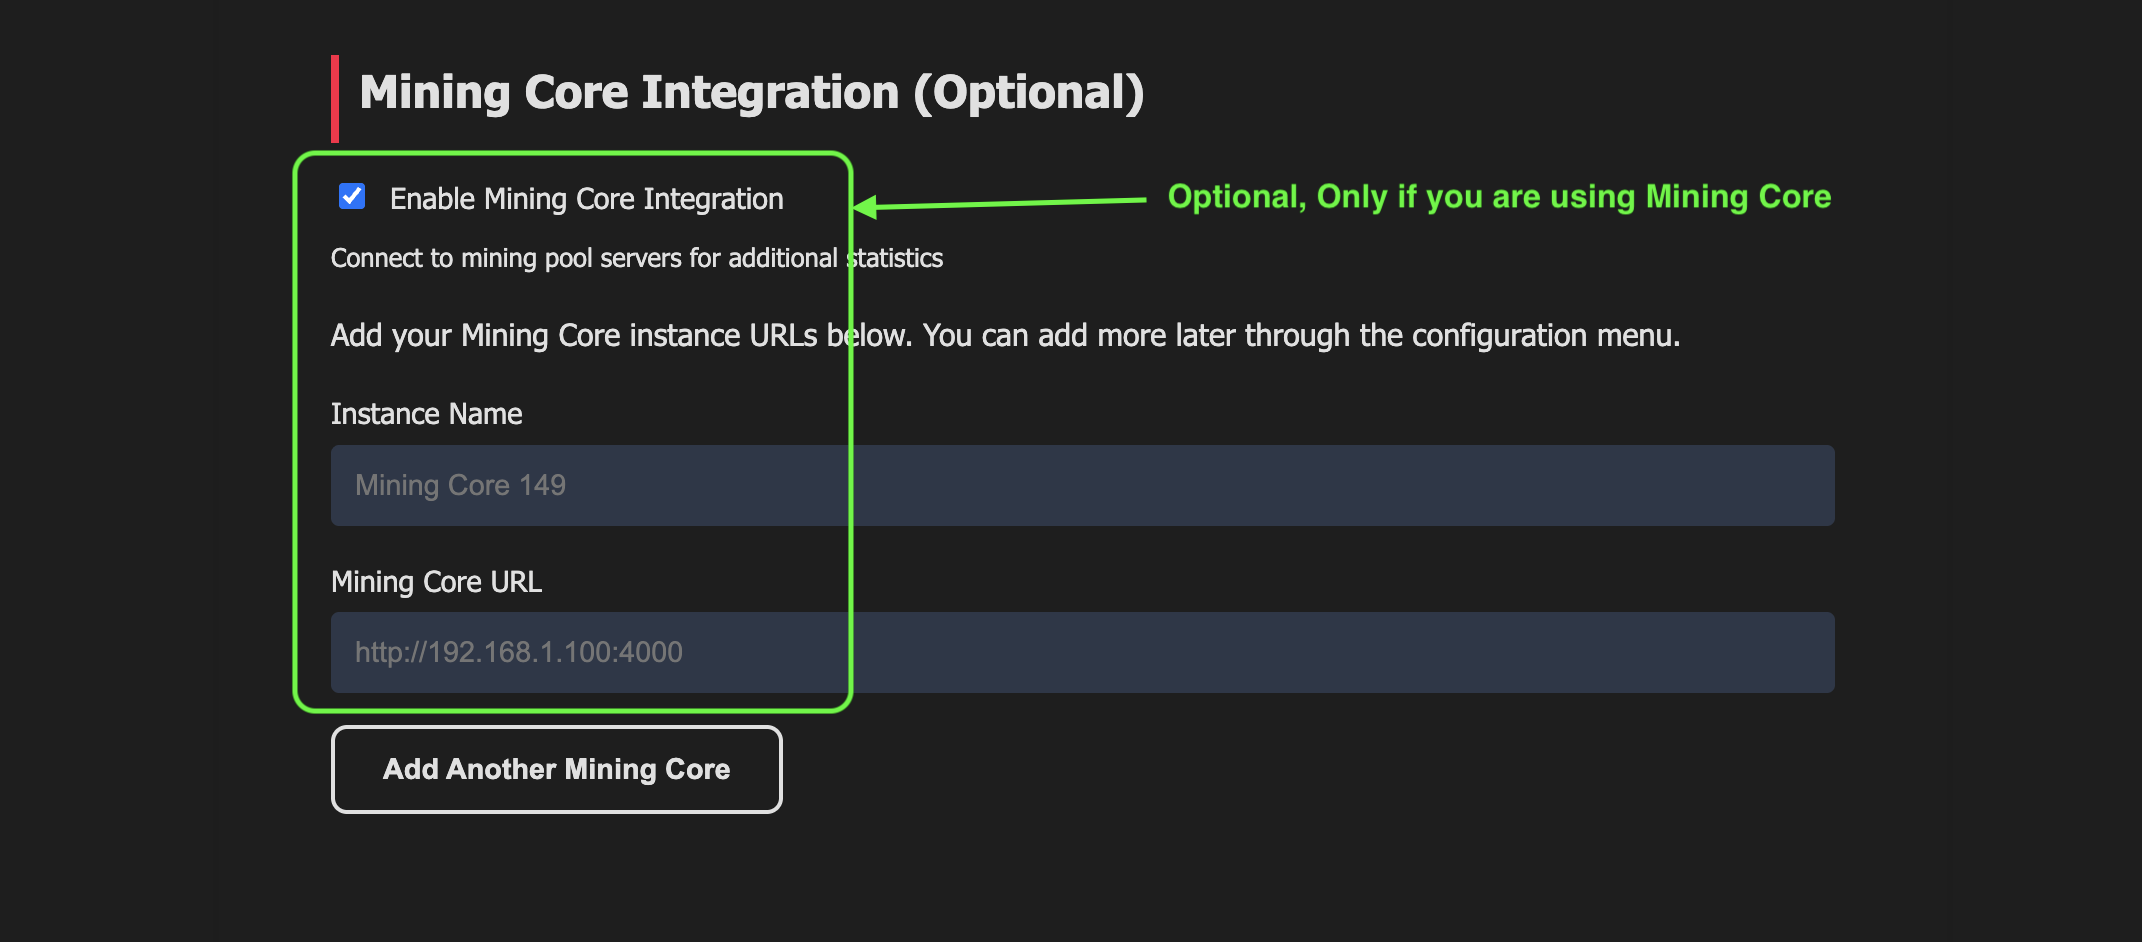Click the 'Add your Mining Core instance URLs' text
Screen dimensions: 2142x942
click(x=1004, y=336)
